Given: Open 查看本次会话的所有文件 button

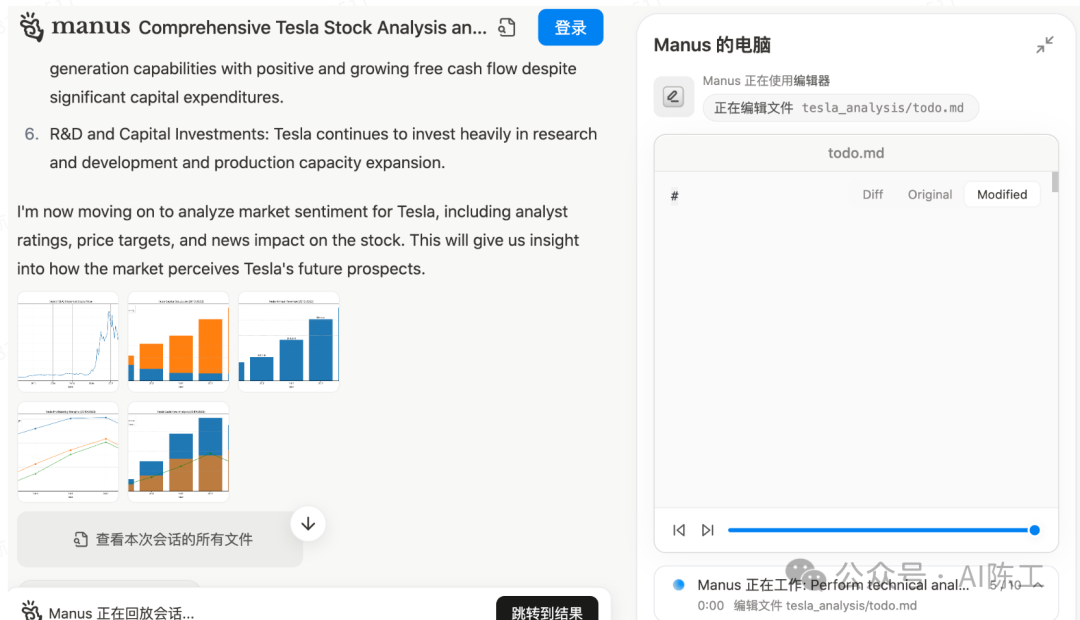Looking at the screenshot, I should coord(160,539).
